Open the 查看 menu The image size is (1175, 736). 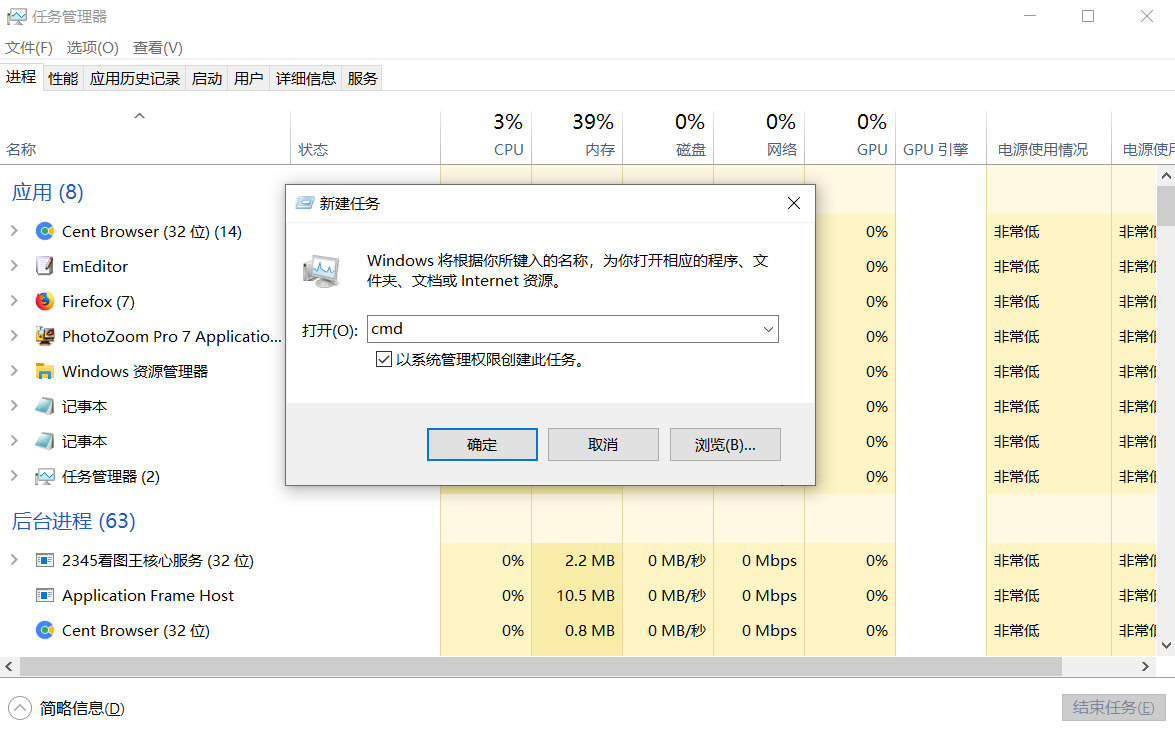157,47
